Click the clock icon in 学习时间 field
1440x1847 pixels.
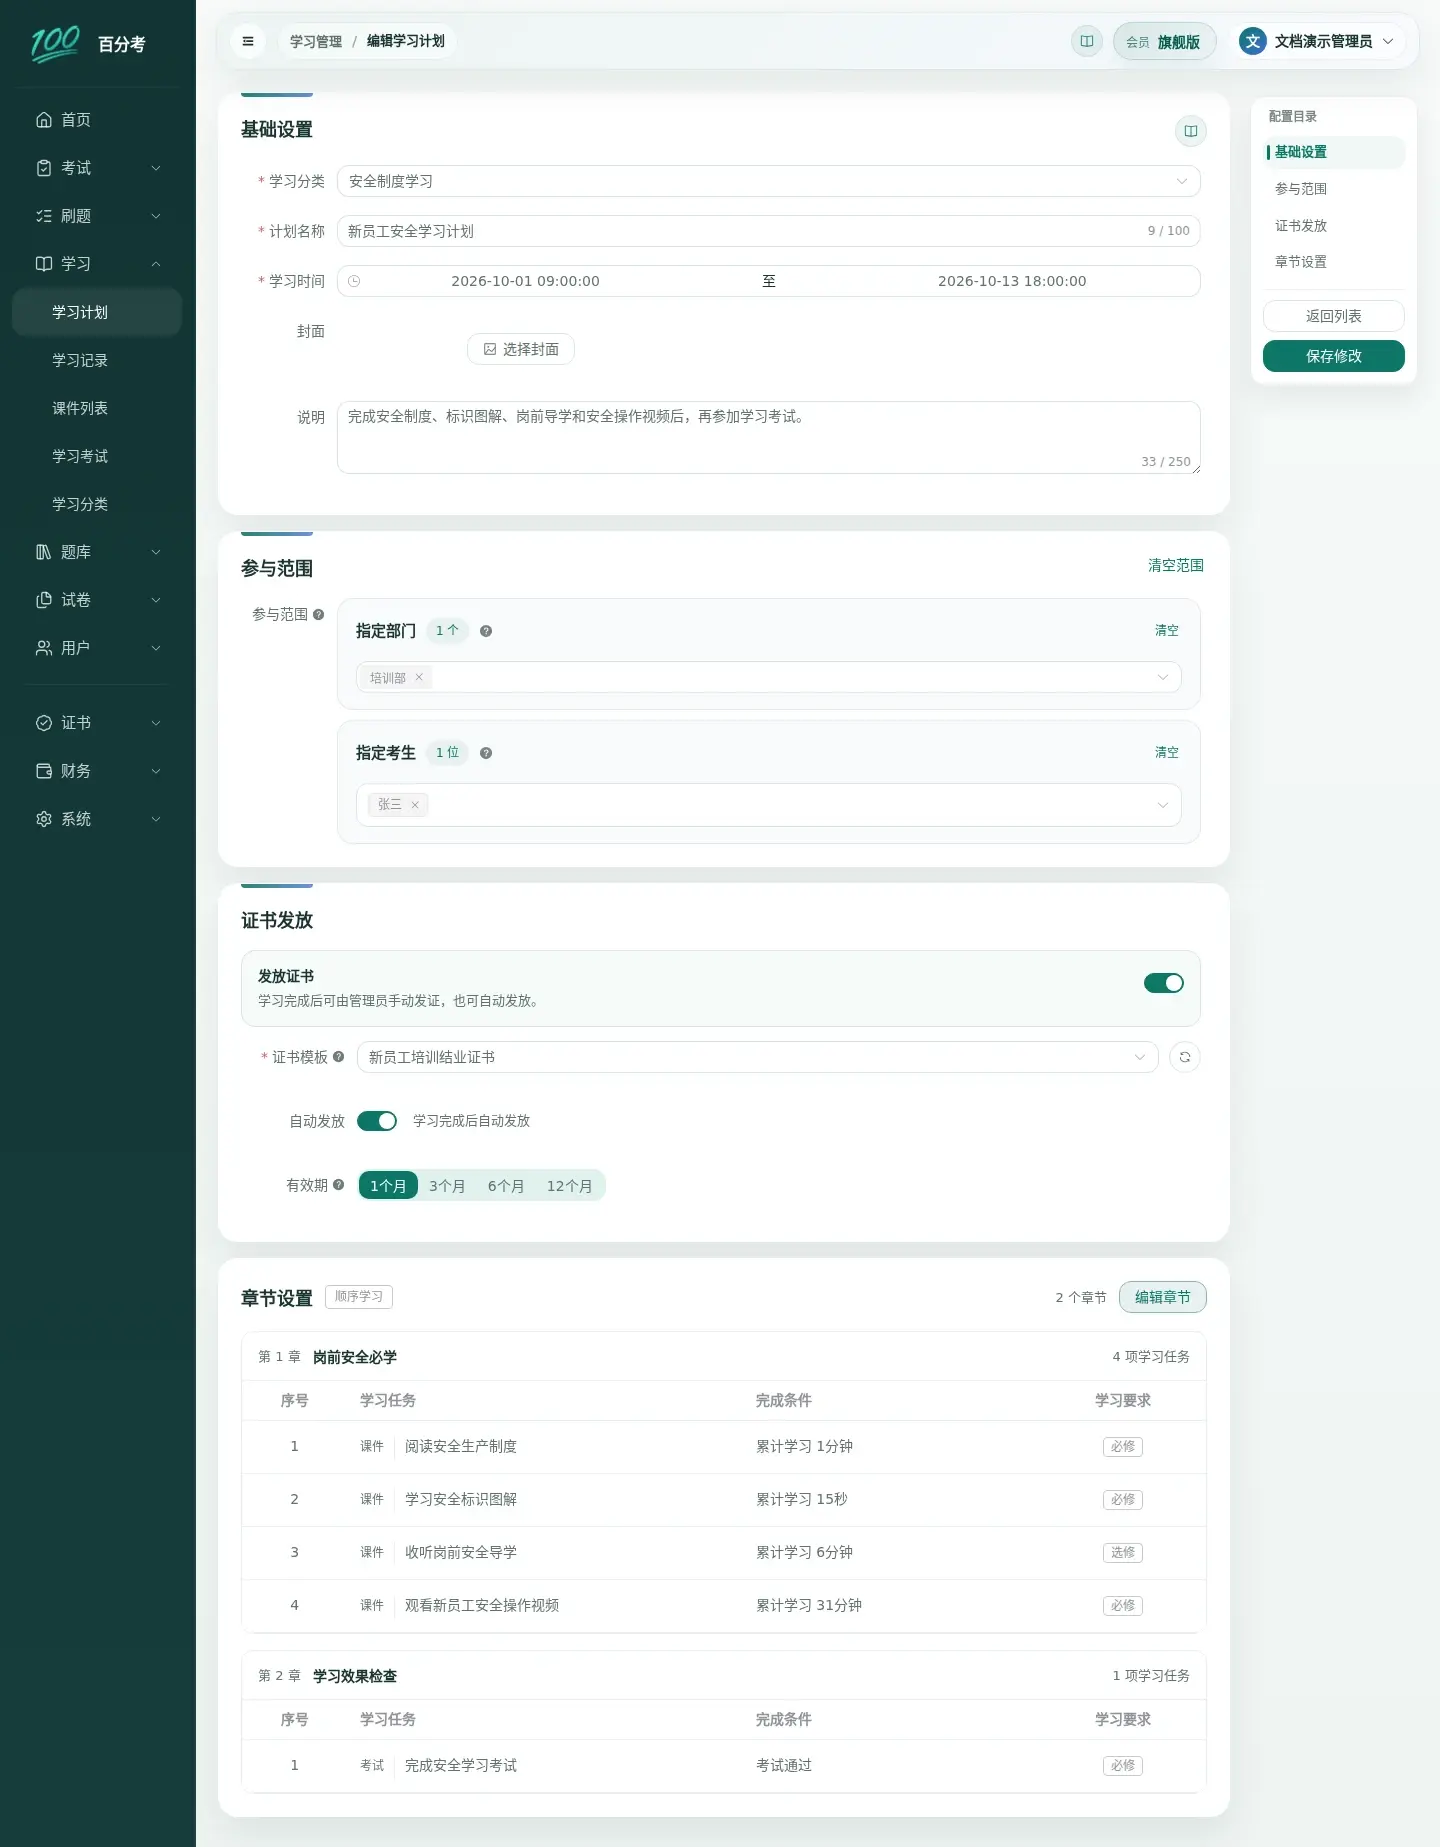[x=354, y=281]
